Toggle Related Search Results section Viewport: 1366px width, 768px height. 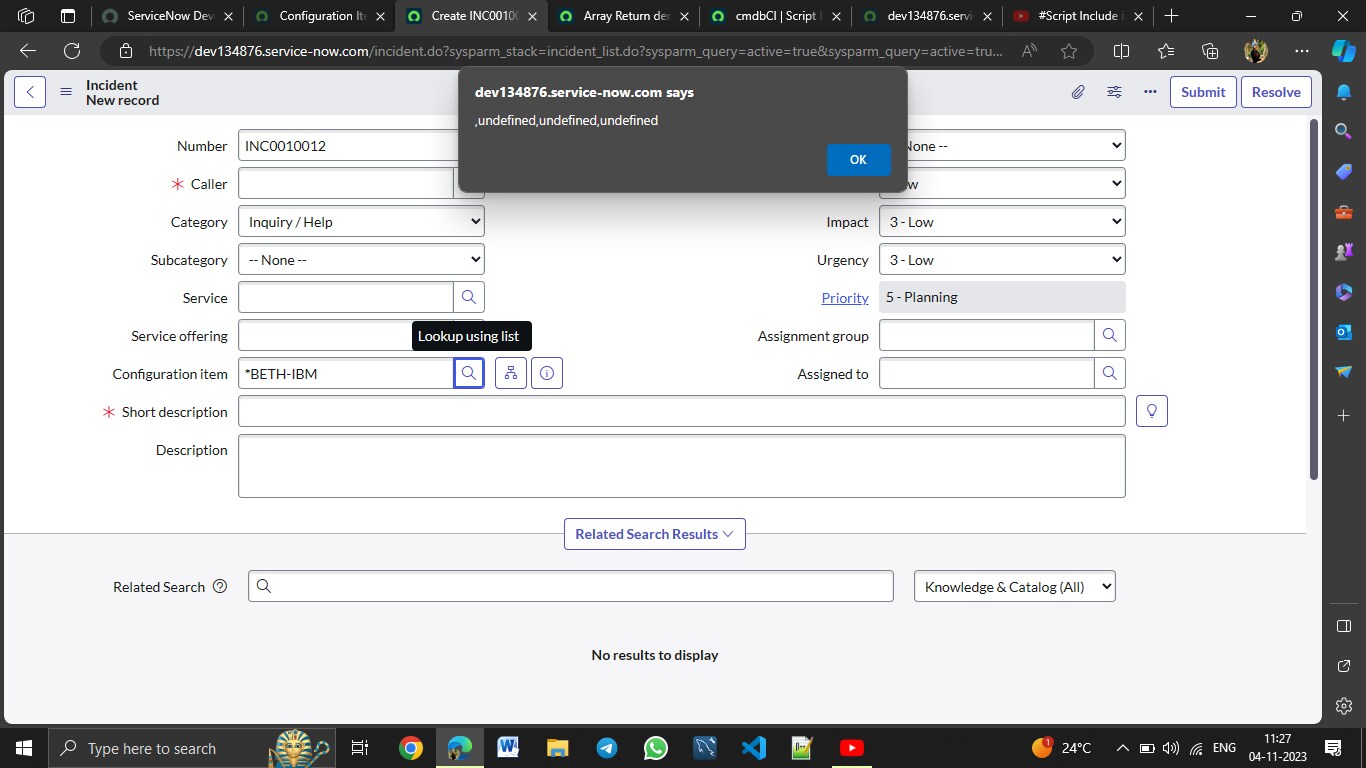(654, 534)
